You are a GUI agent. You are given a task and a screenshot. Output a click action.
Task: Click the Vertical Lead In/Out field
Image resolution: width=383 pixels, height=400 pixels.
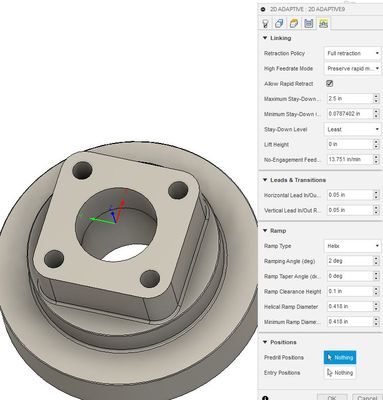[349, 210]
